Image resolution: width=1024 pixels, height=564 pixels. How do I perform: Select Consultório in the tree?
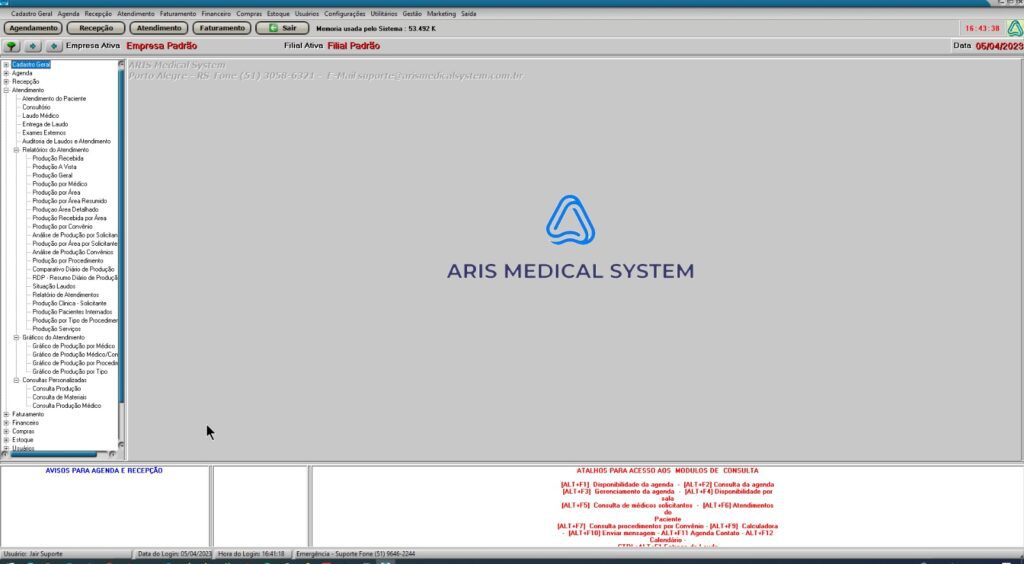click(x=36, y=107)
